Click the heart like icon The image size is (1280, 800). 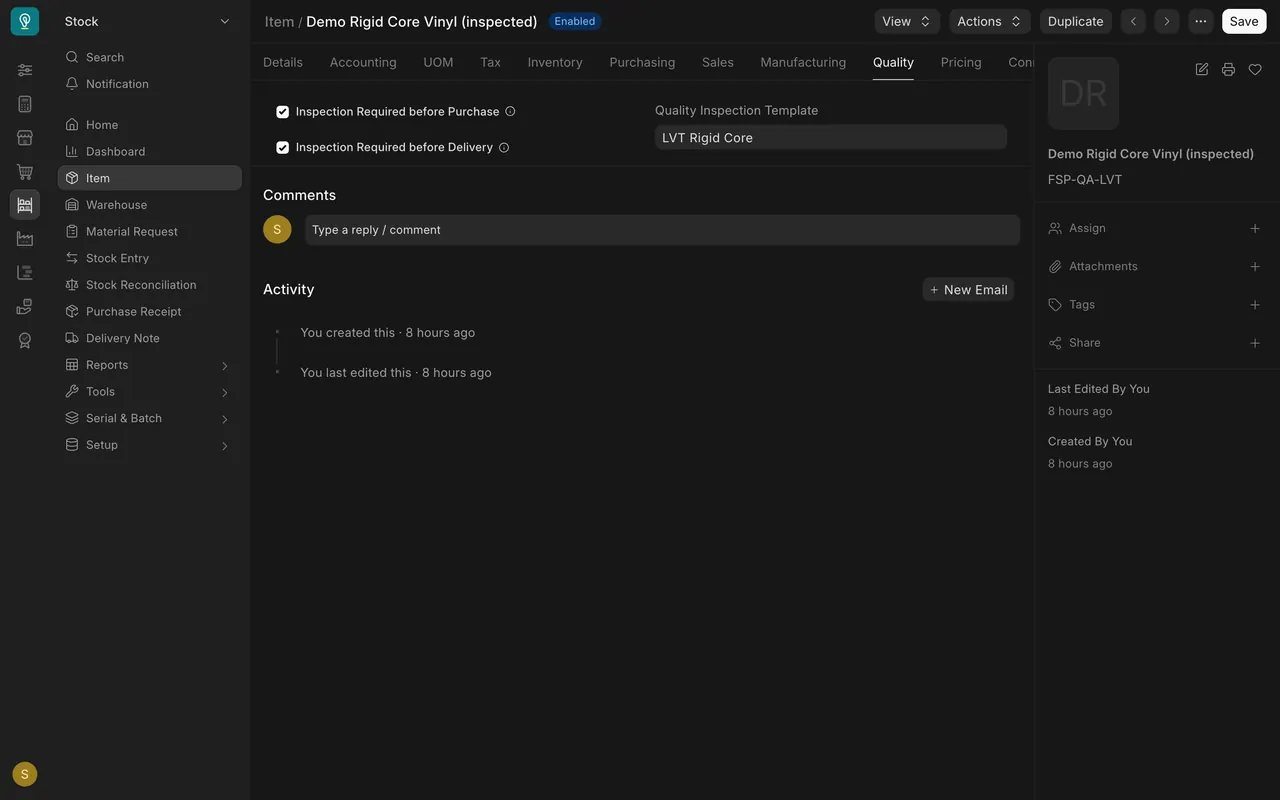pos(1255,69)
